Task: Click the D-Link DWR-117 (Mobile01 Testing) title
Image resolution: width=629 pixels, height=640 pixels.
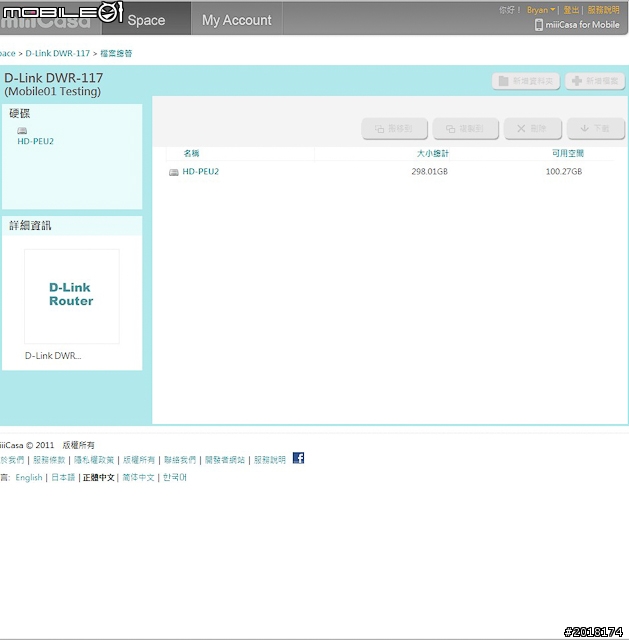Action: [53, 84]
